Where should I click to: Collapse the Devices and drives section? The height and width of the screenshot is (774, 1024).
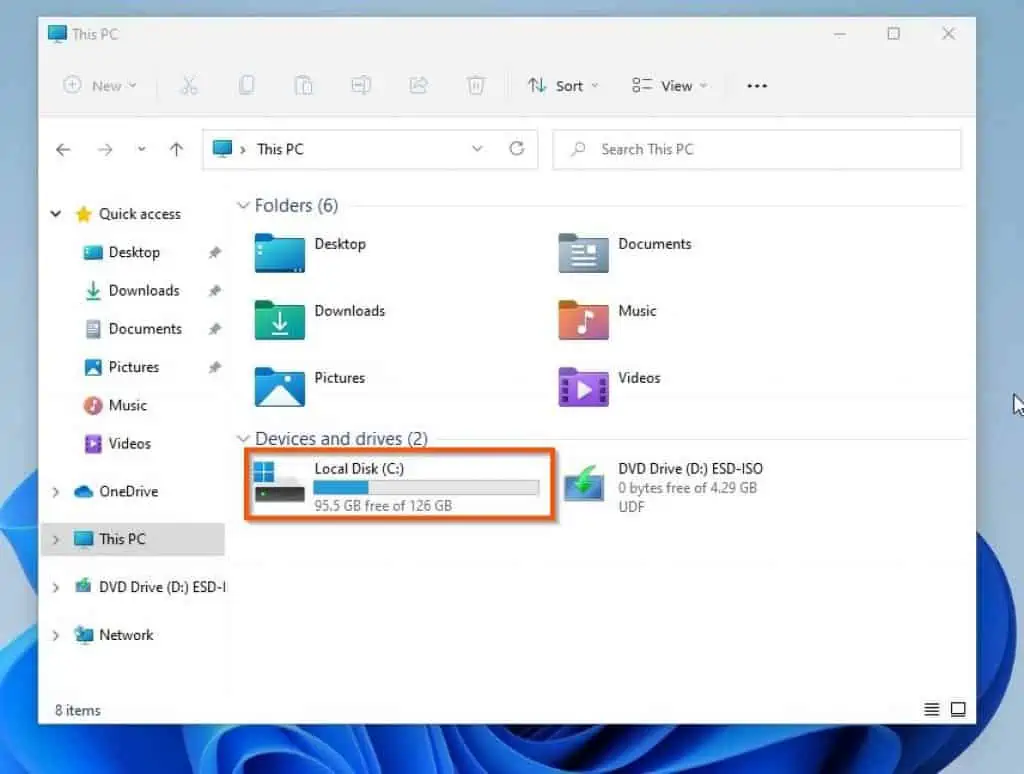click(243, 438)
